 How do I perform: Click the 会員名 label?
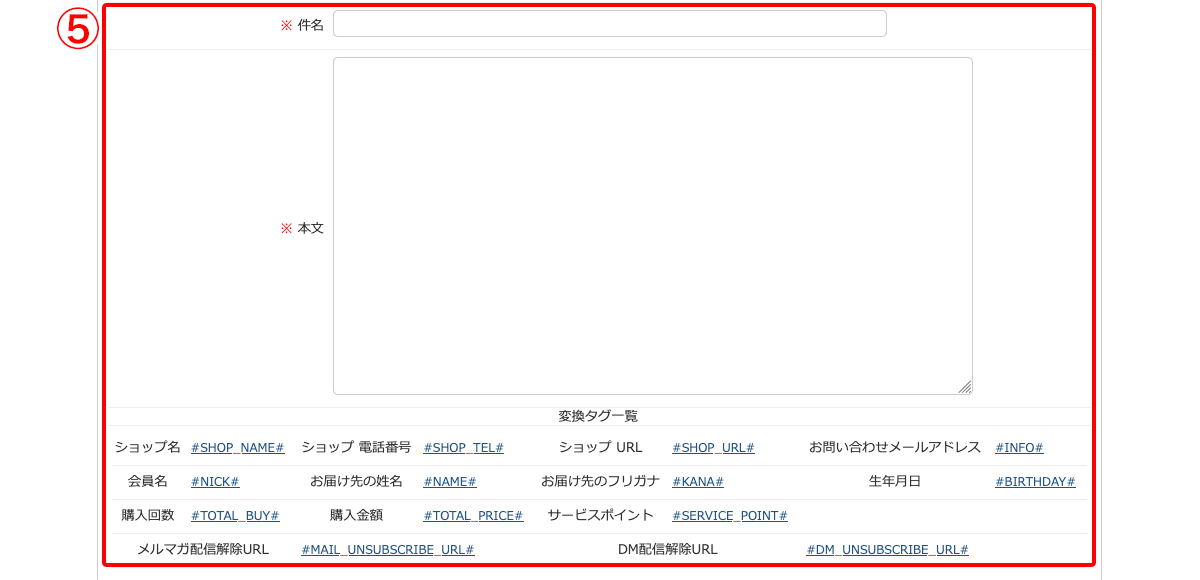(148, 481)
